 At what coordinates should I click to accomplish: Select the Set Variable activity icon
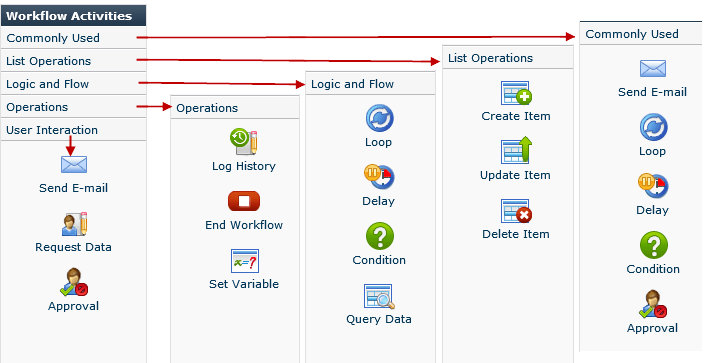[245, 261]
